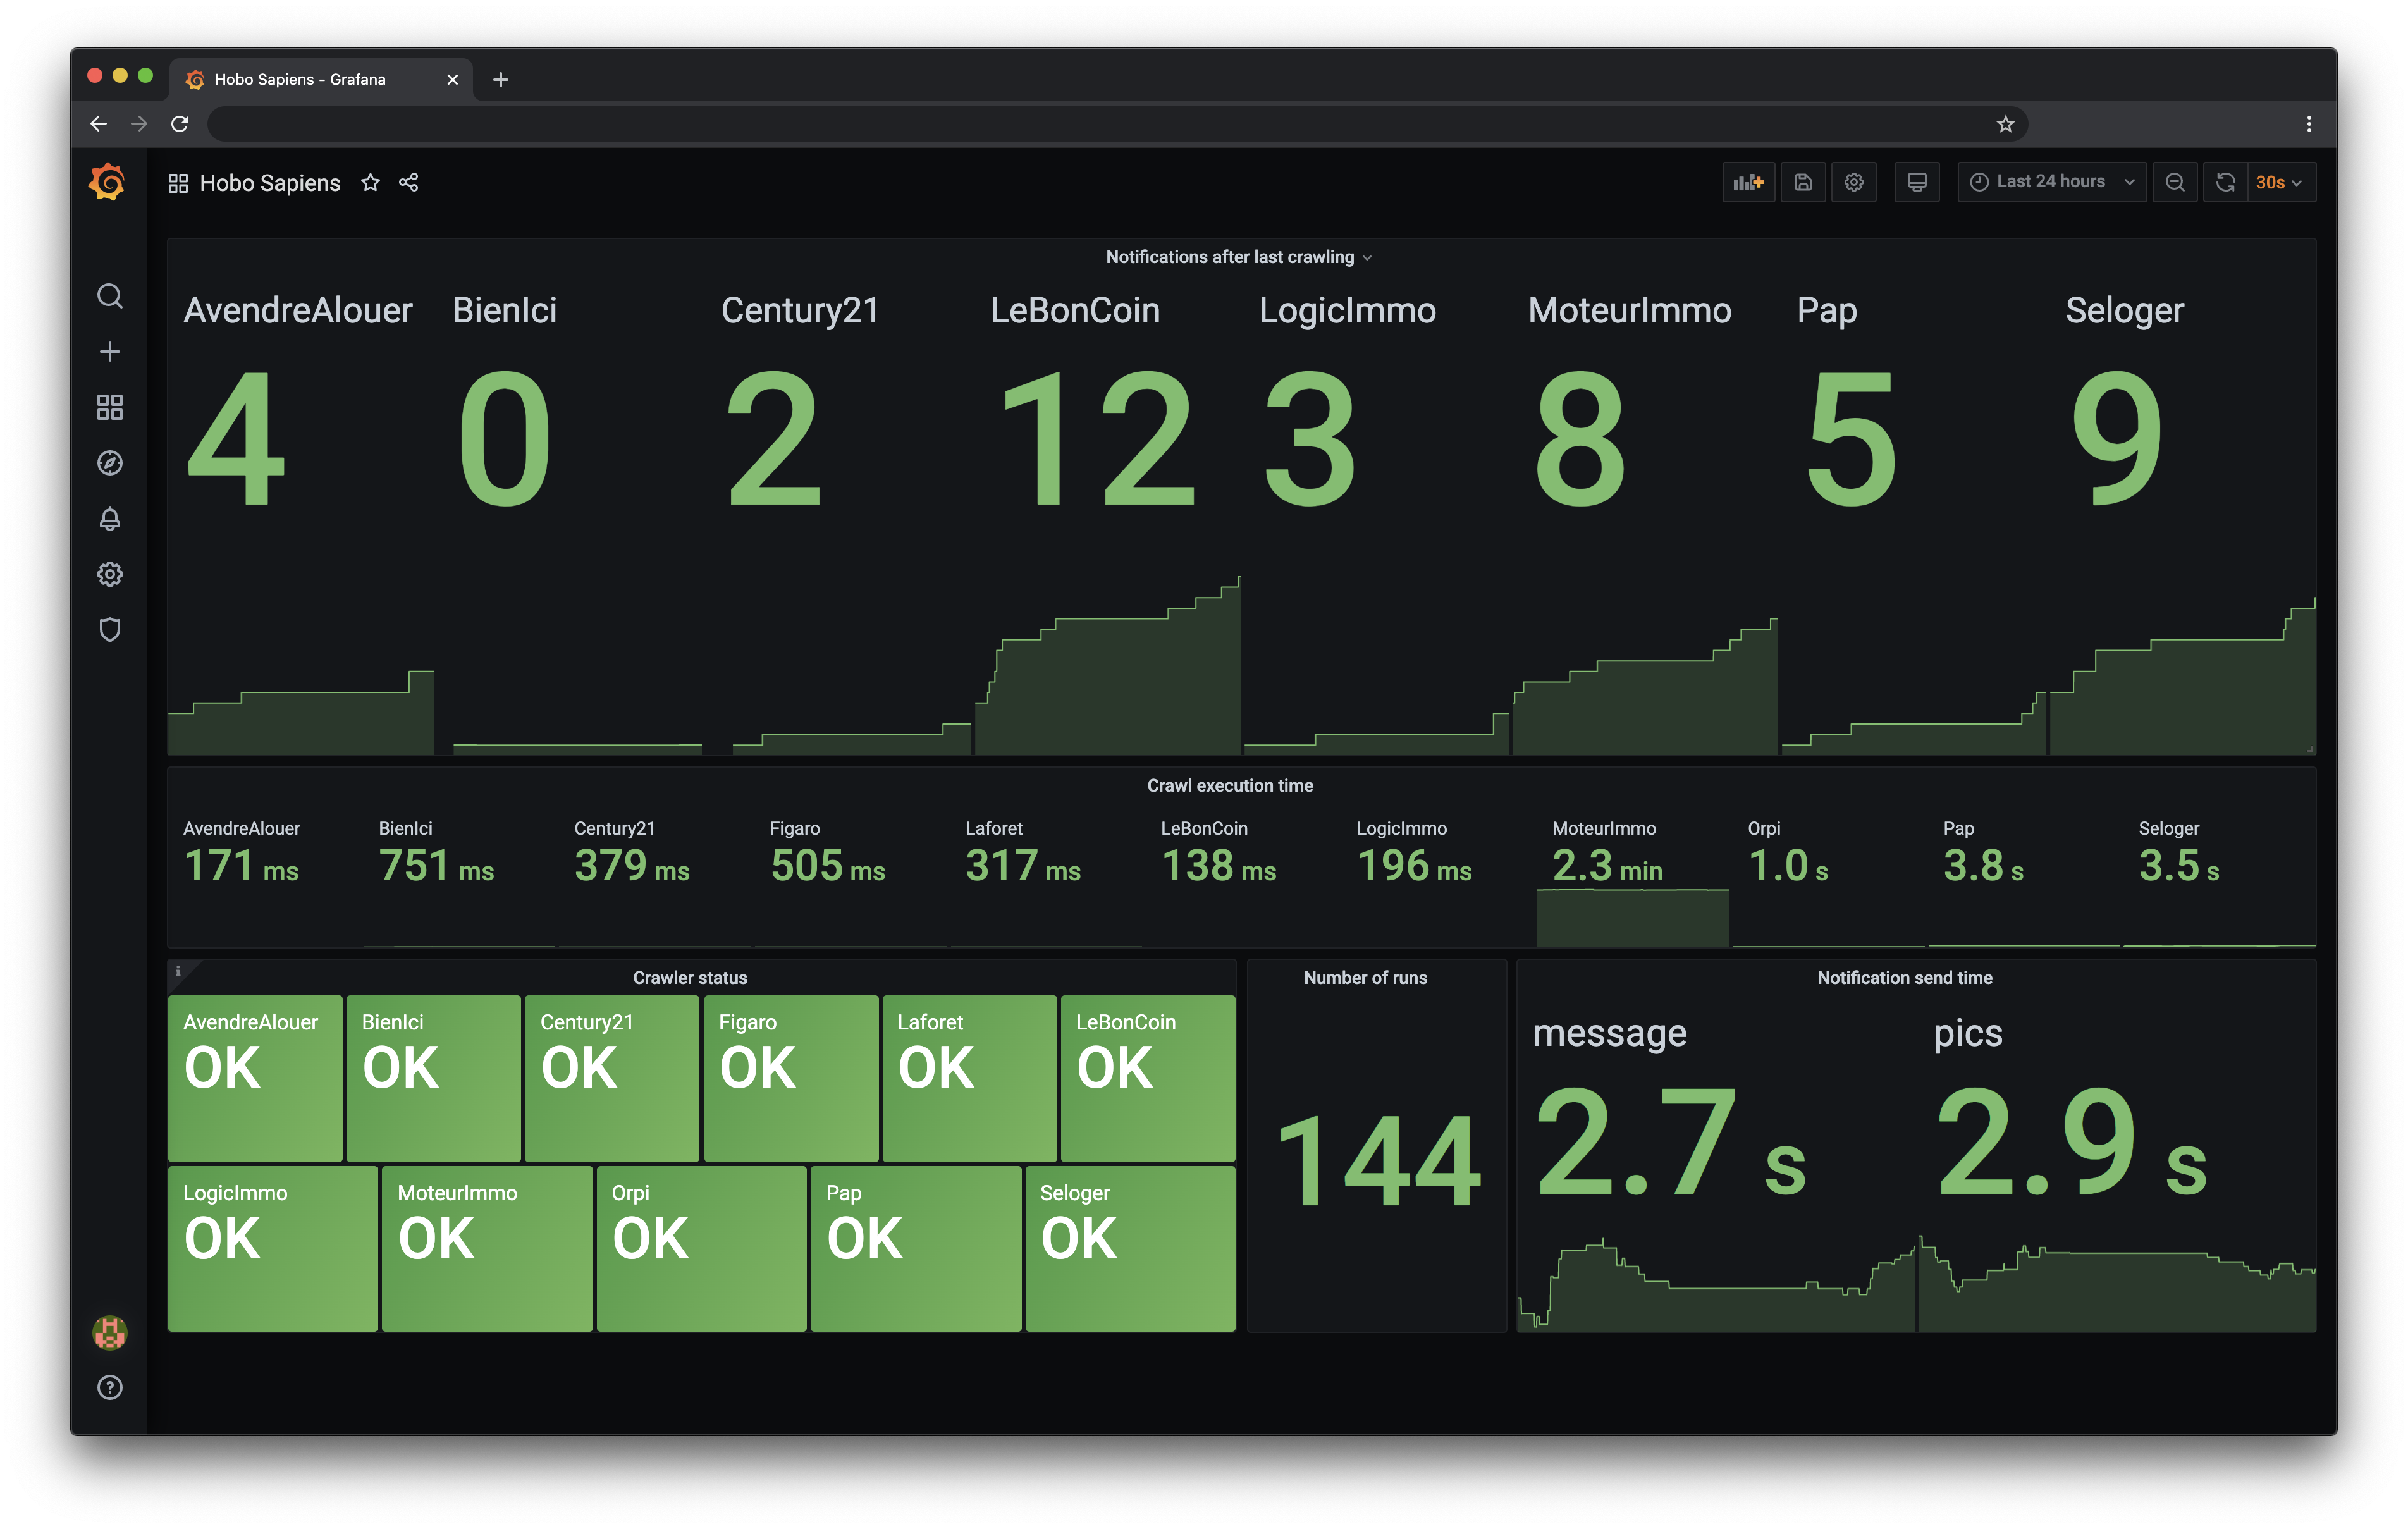
Task: Share the dashboard via share icon
Action: pyautogui.click(x=409, y=182)
